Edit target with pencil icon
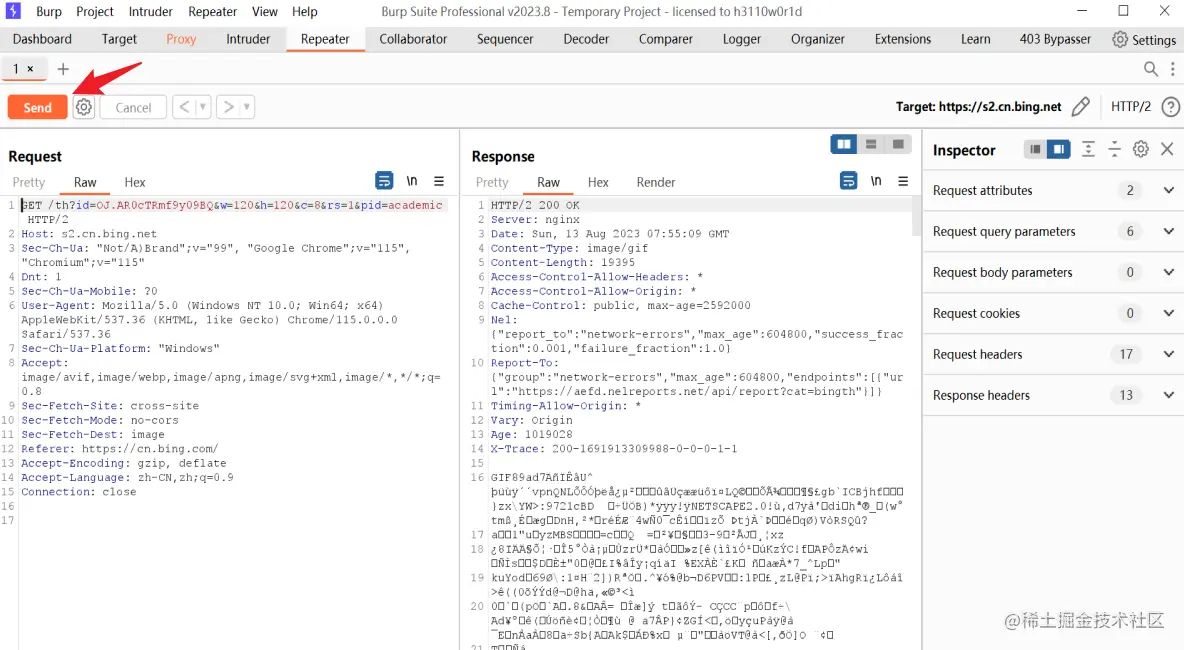The image size is (1184, 650). (1081, 106)
